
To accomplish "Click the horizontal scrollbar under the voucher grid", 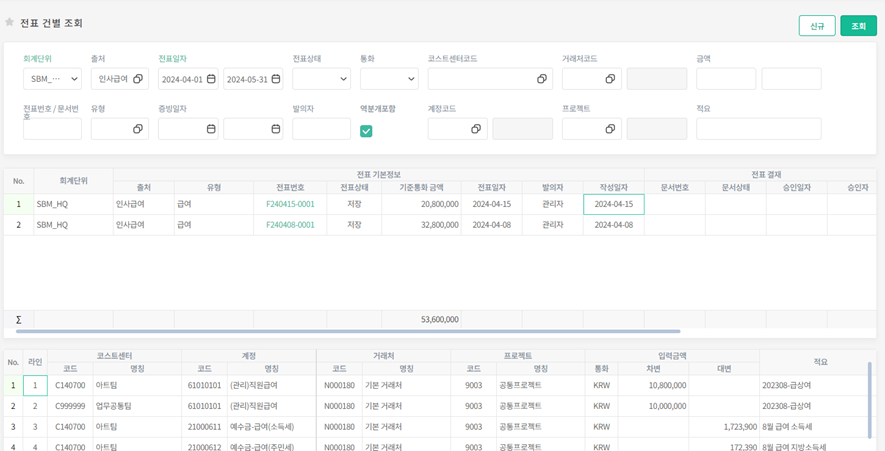I will tap(400, 331).
